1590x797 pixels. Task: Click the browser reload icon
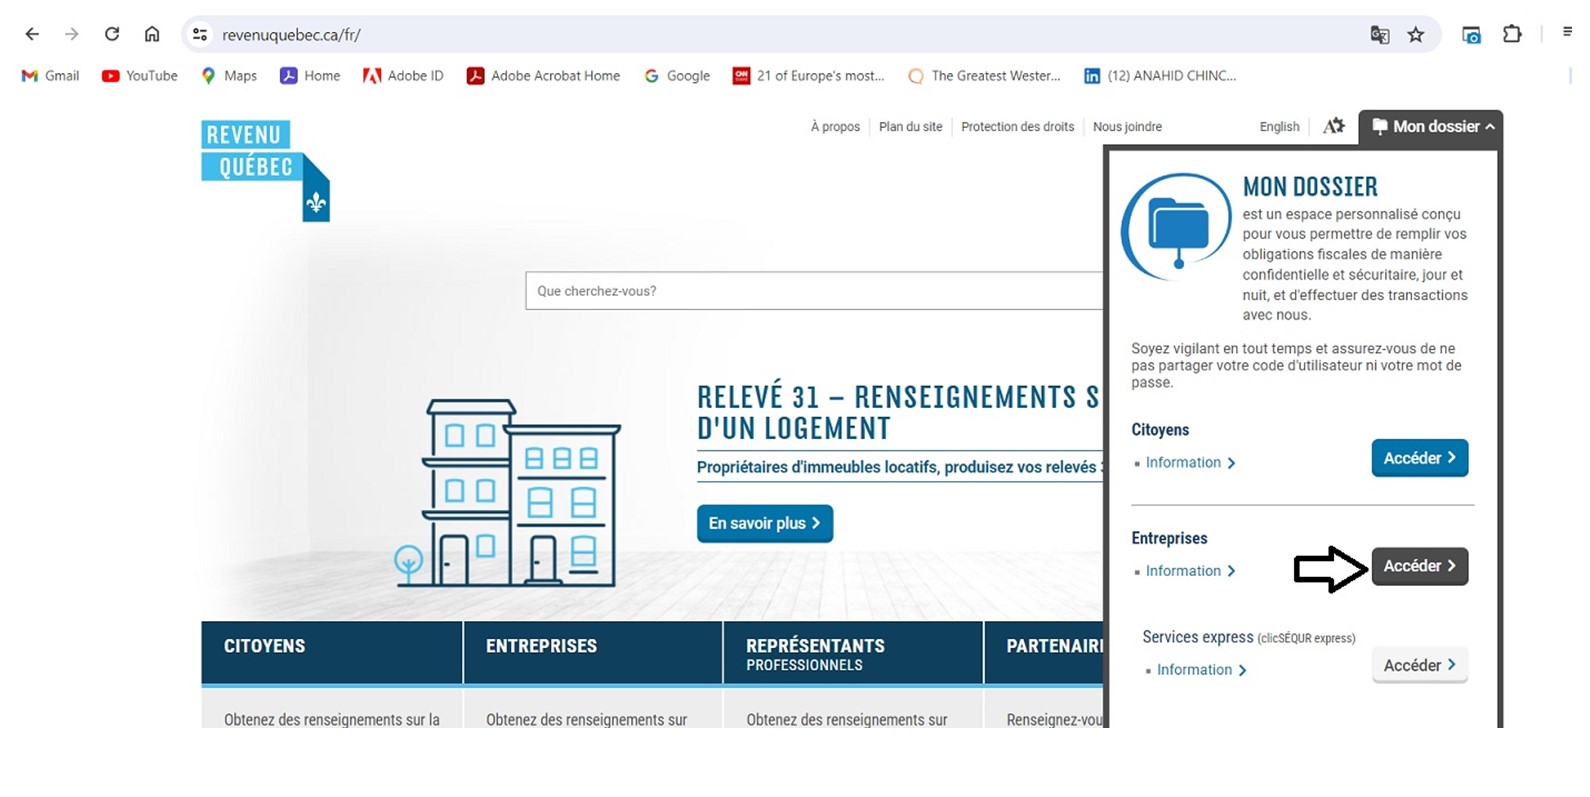(112, 34)
